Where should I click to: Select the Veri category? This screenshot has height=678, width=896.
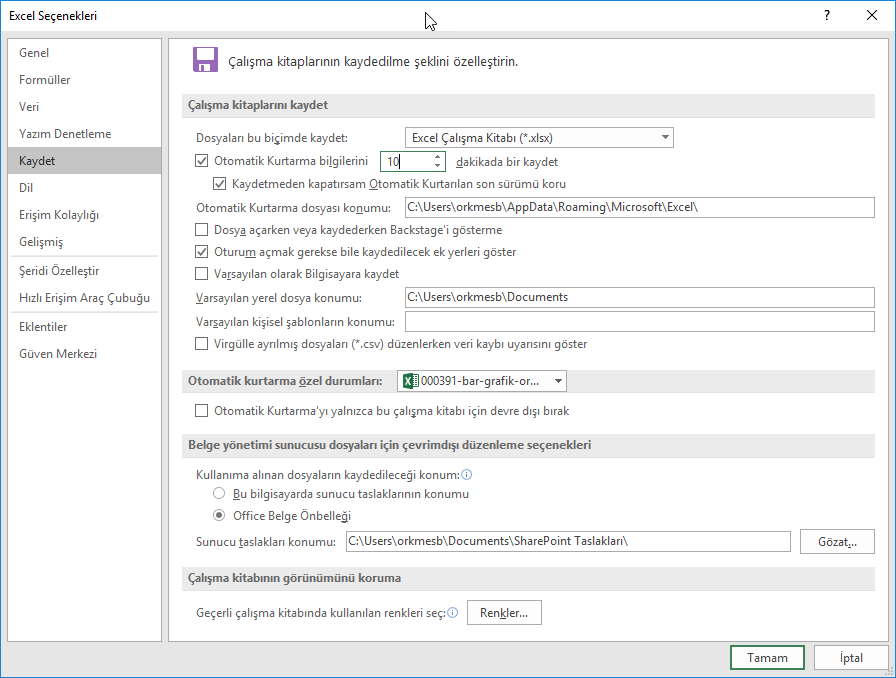(x=85, y=106)
